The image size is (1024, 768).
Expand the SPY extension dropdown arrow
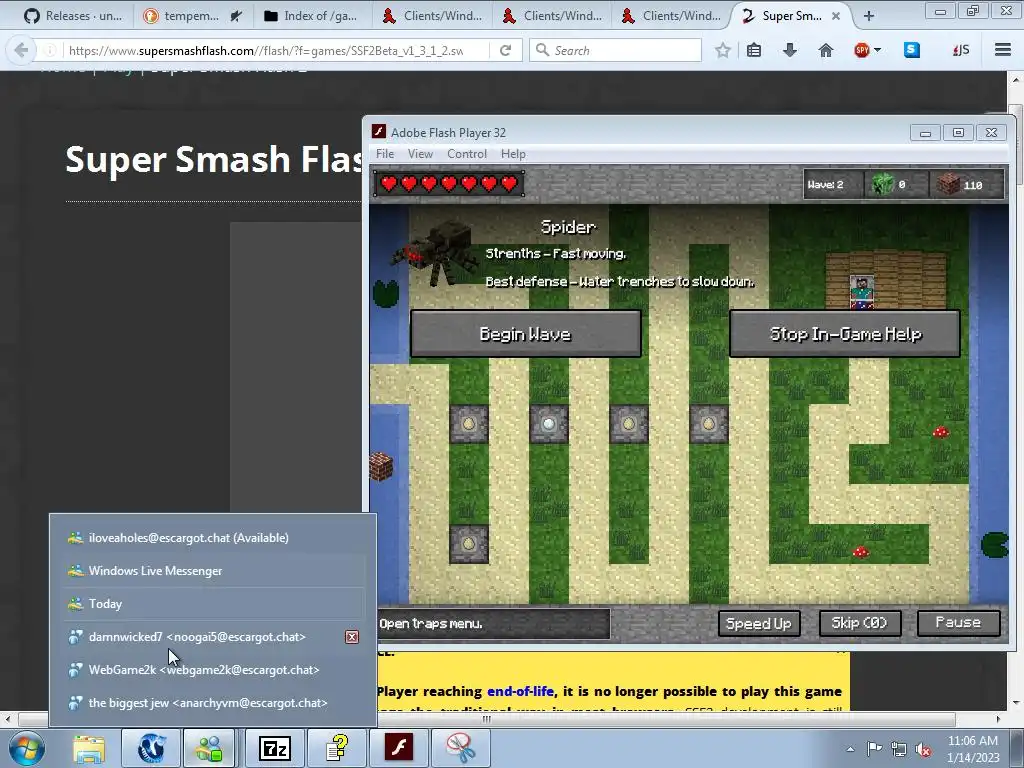tap(877, 50)
